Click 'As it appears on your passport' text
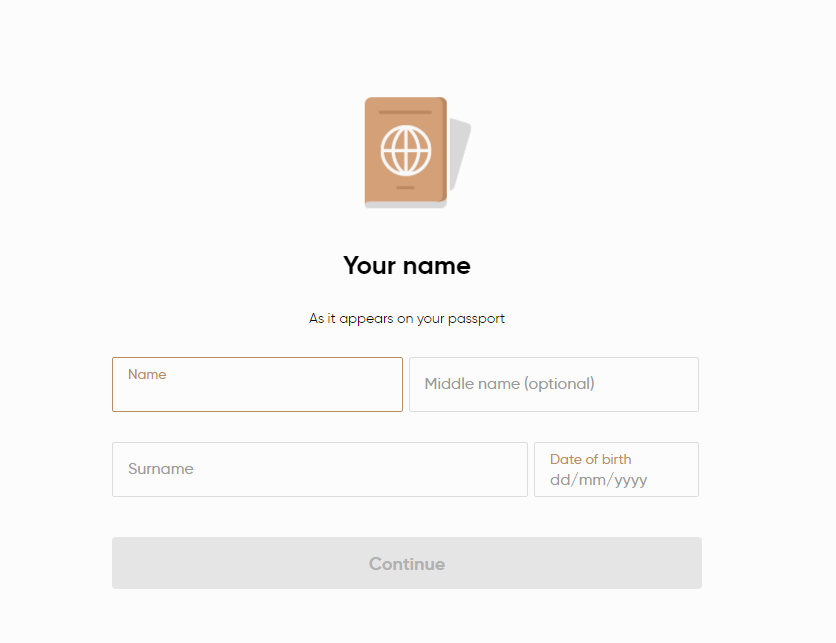Screen dimensions: 836x643 pyautogui.click(x=407, y=318)
